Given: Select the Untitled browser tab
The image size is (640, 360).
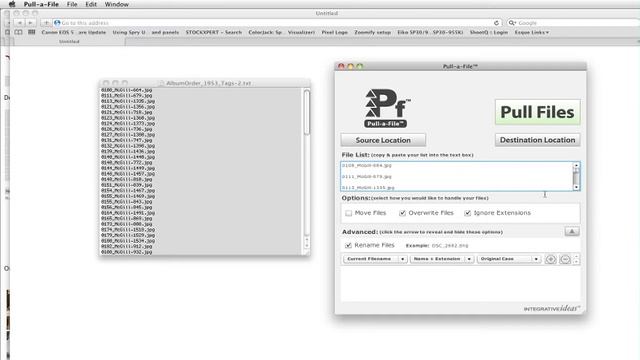Looking at the screenshot, I should [69, 42].
